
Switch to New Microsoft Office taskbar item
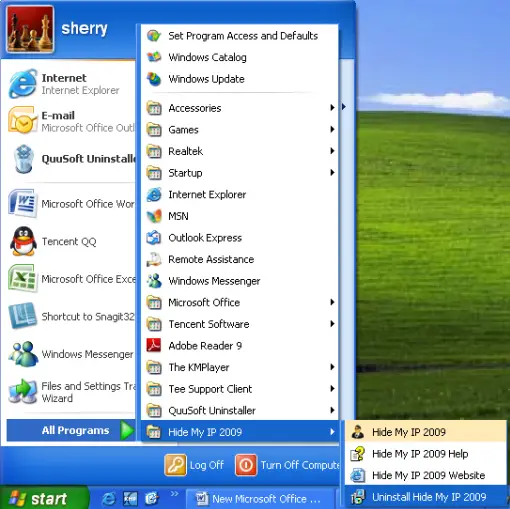[259, 499]
